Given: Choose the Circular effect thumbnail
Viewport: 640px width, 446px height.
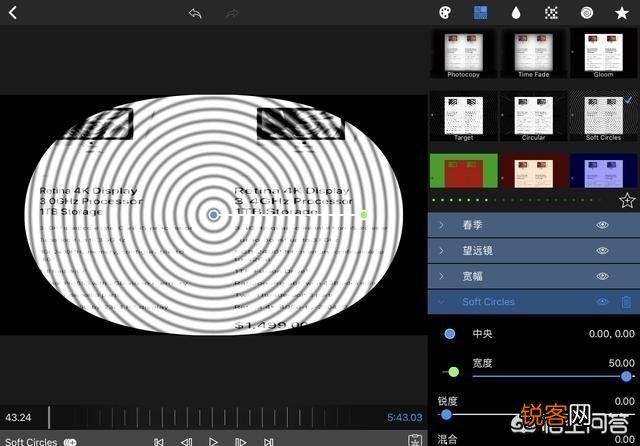Looking at the screenshot, I should pos(533,117).
